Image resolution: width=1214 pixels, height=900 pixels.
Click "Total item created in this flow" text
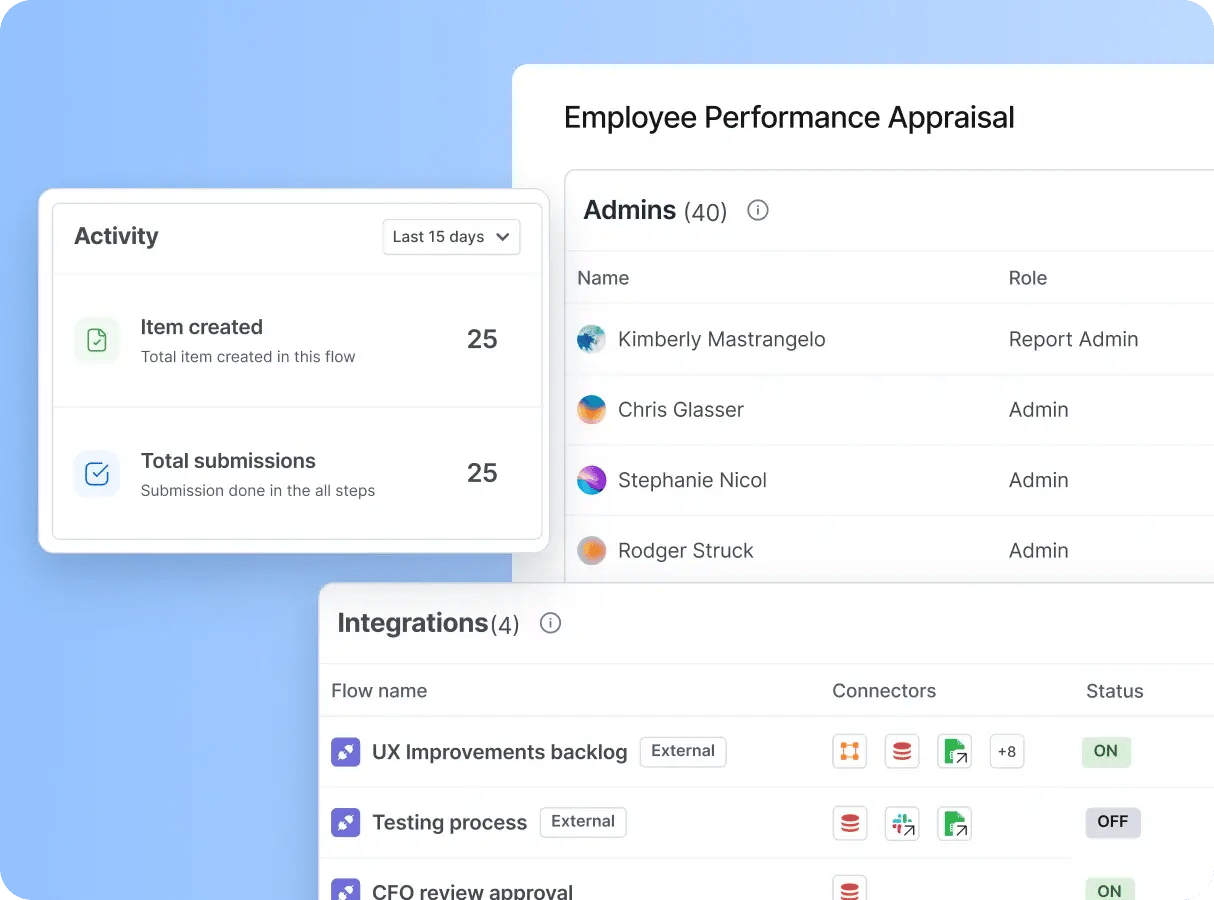[x=248, y=357]
